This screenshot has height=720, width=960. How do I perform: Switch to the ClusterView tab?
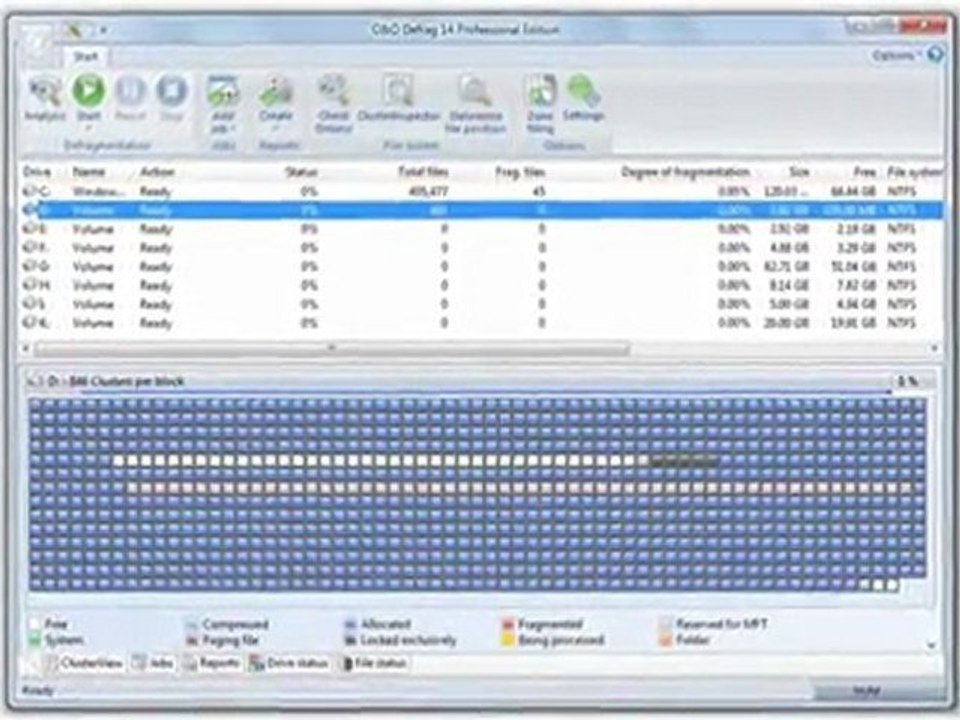pos(84,663)
